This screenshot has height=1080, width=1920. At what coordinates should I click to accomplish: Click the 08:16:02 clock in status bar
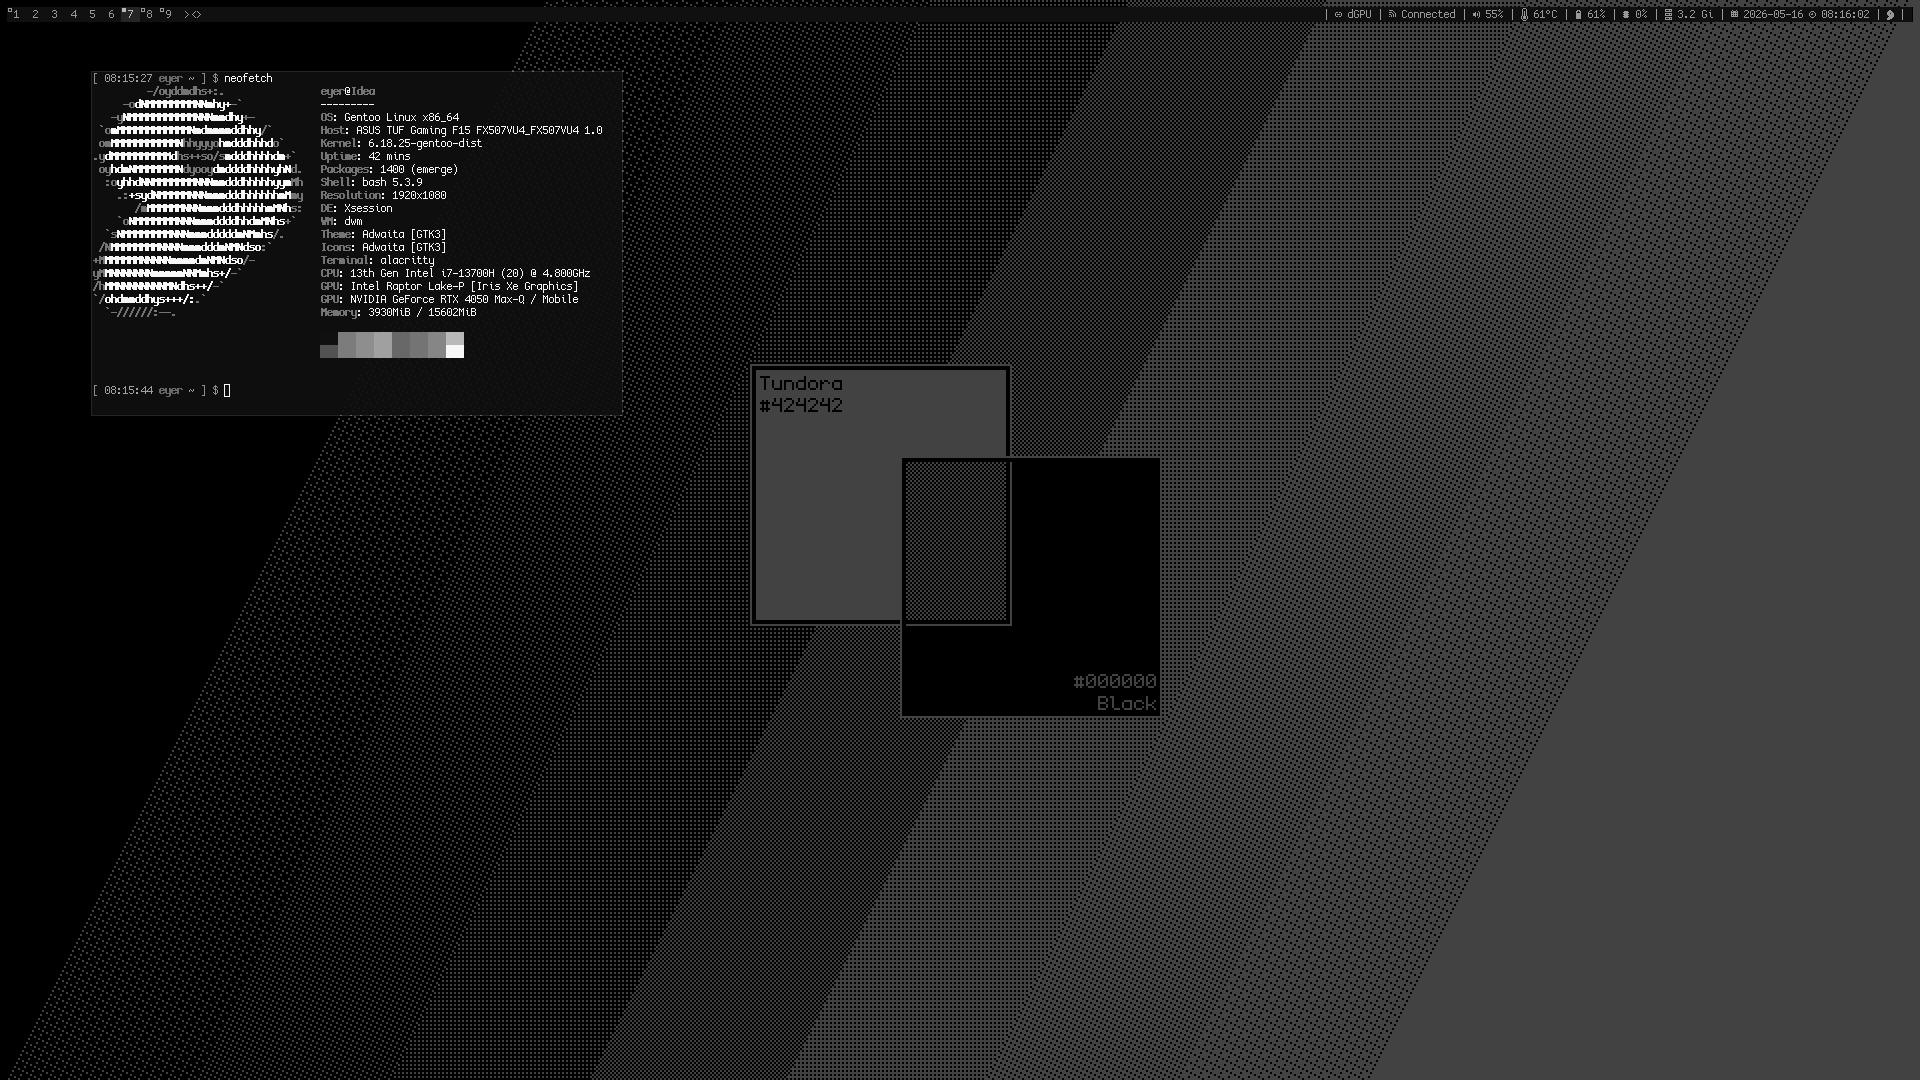tap(1838, 14)
